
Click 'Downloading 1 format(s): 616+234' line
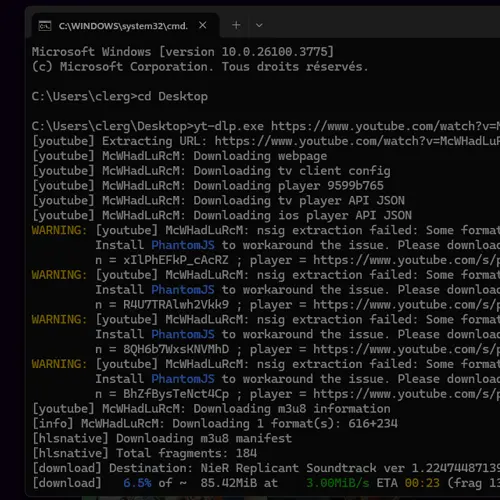click(x=215, y=424)
